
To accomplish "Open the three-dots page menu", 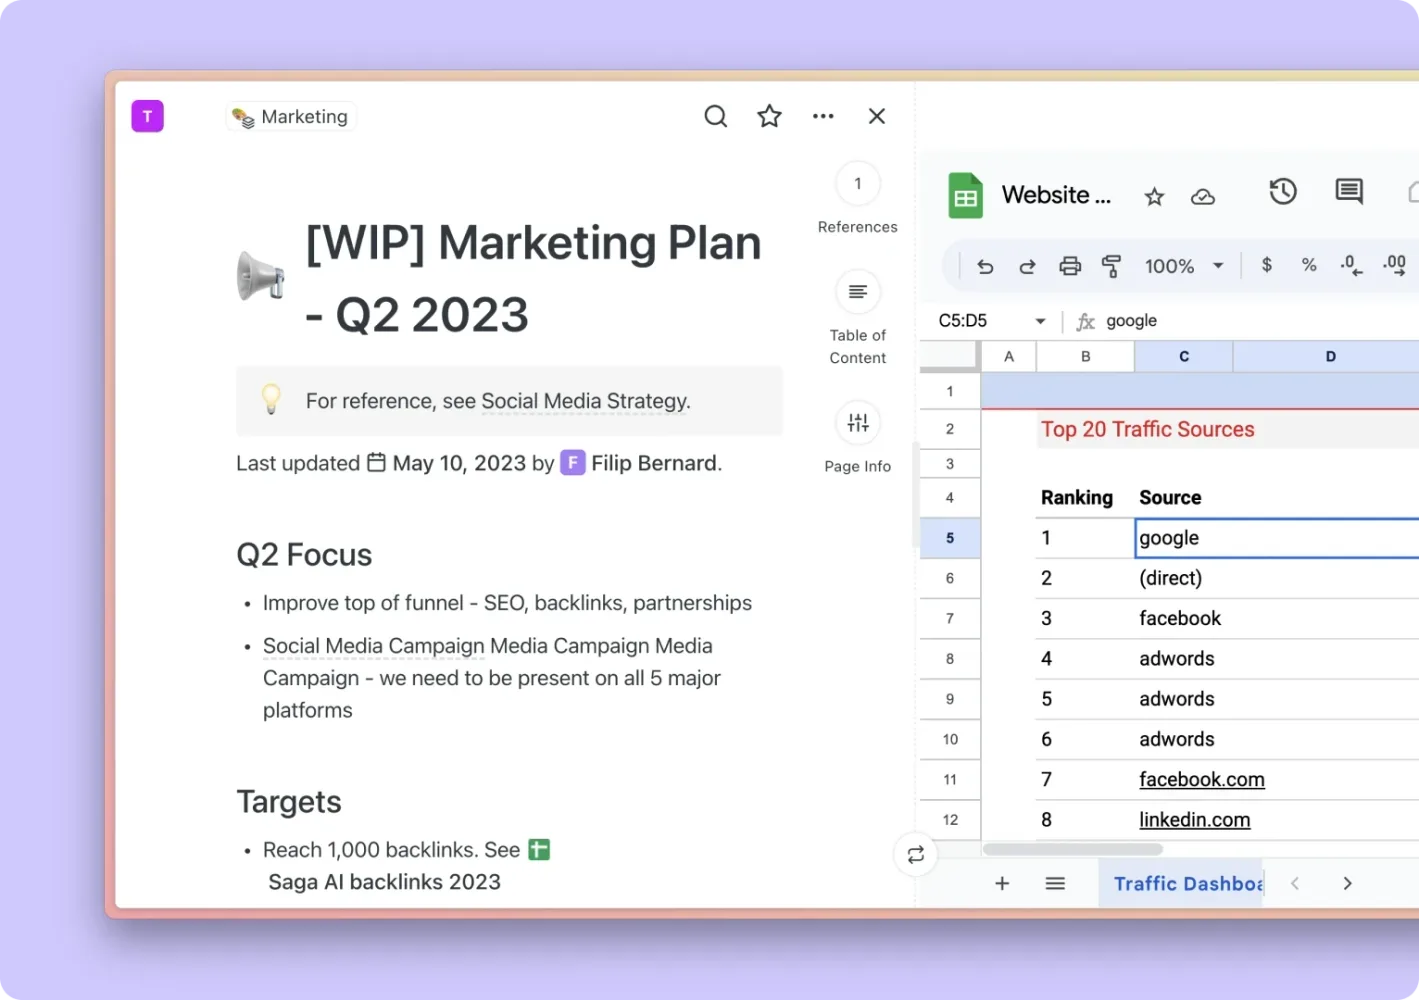I will tap(823, 116).
